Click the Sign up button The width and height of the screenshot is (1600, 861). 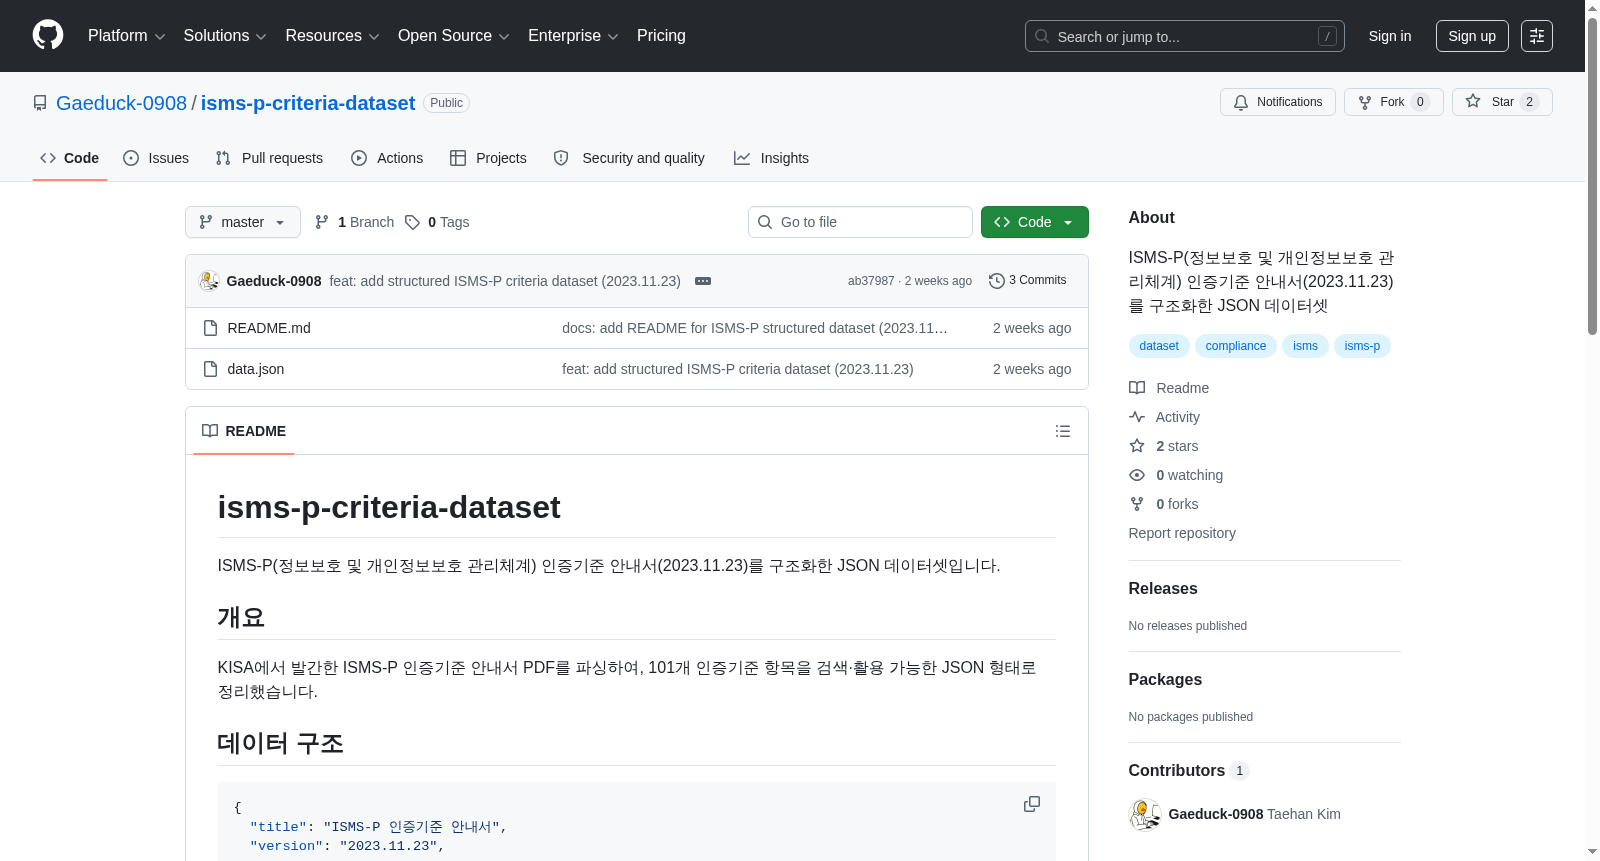[1472, 36]
